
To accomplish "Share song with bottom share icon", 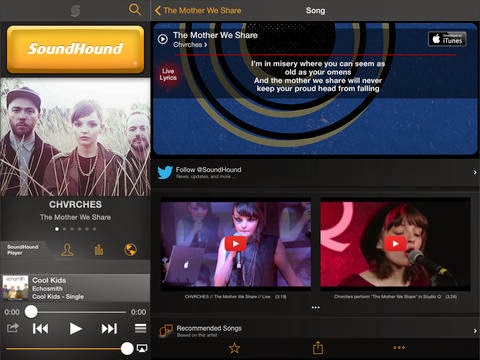I will click(x=318, y=348).
